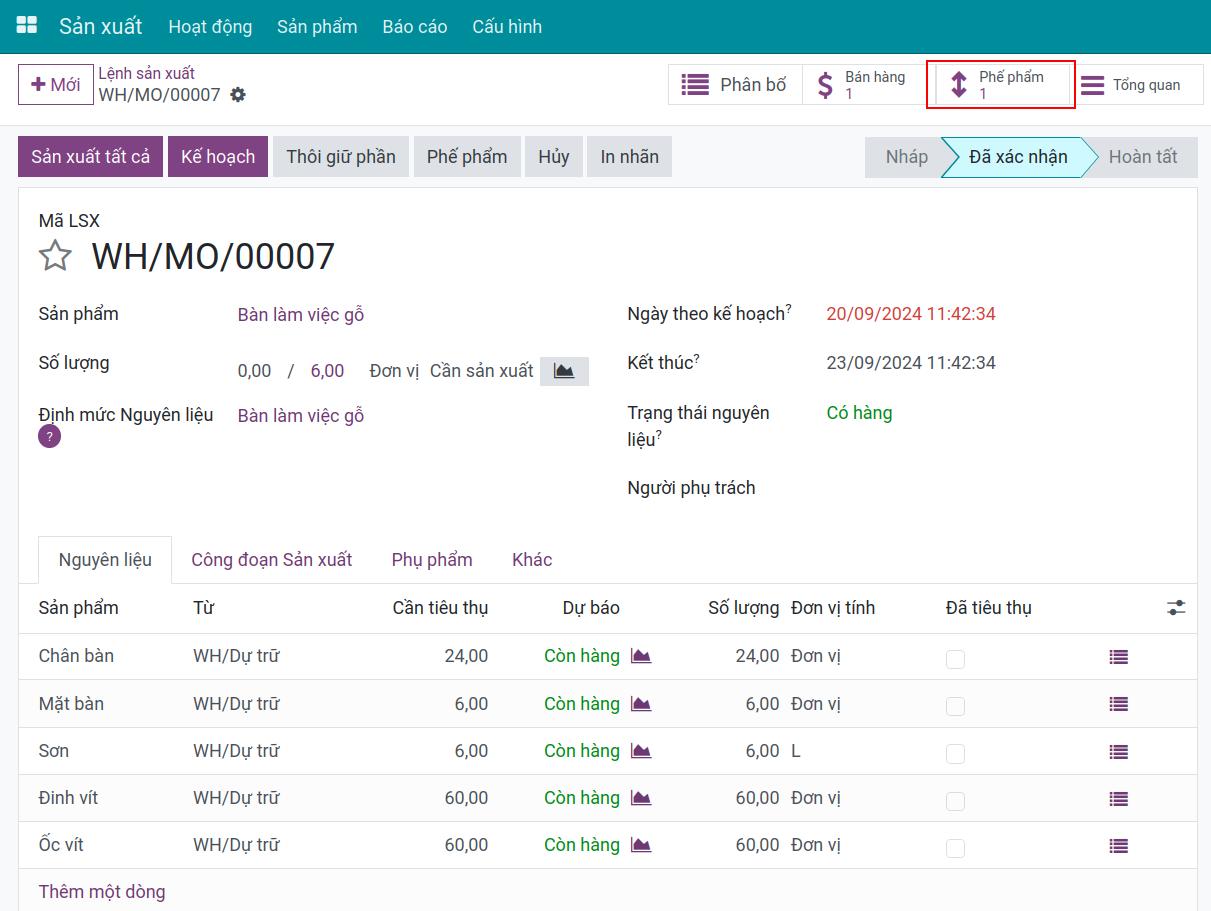The height and width of the screenshot is (911, 1211).
Task: Open the Bàn làm việc gỗ product link
Action: click(x=301, y=315)
